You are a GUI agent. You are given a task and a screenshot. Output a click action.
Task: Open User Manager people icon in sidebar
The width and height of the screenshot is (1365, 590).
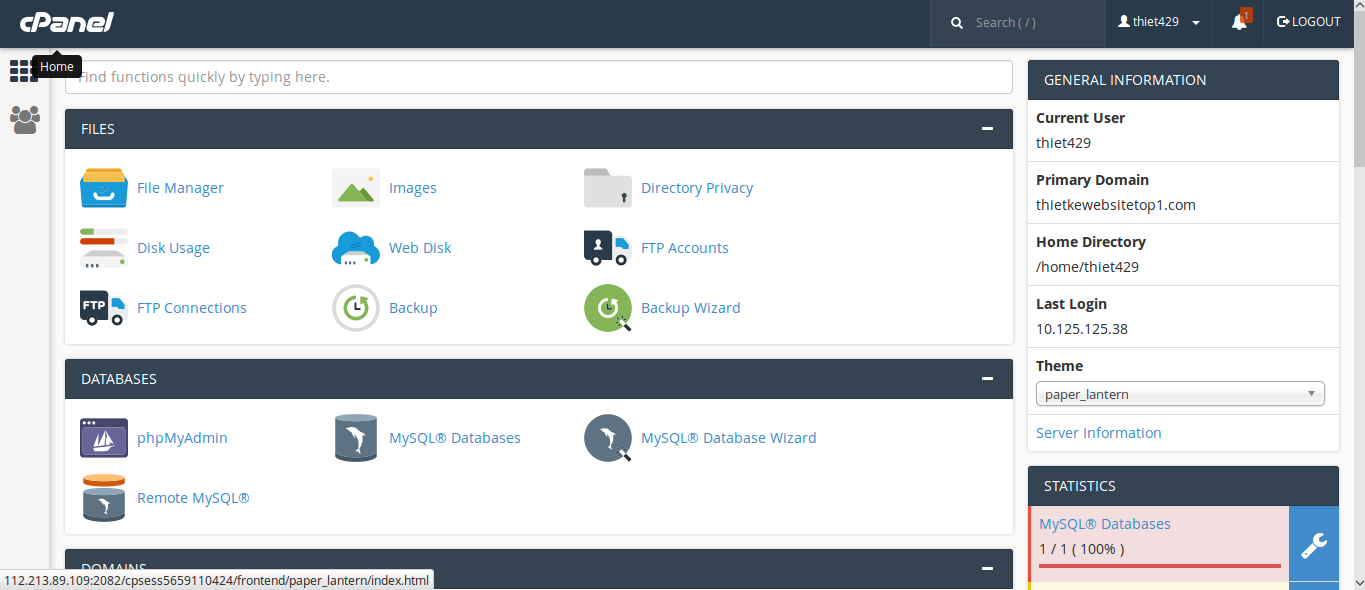[x=25, y=120]
